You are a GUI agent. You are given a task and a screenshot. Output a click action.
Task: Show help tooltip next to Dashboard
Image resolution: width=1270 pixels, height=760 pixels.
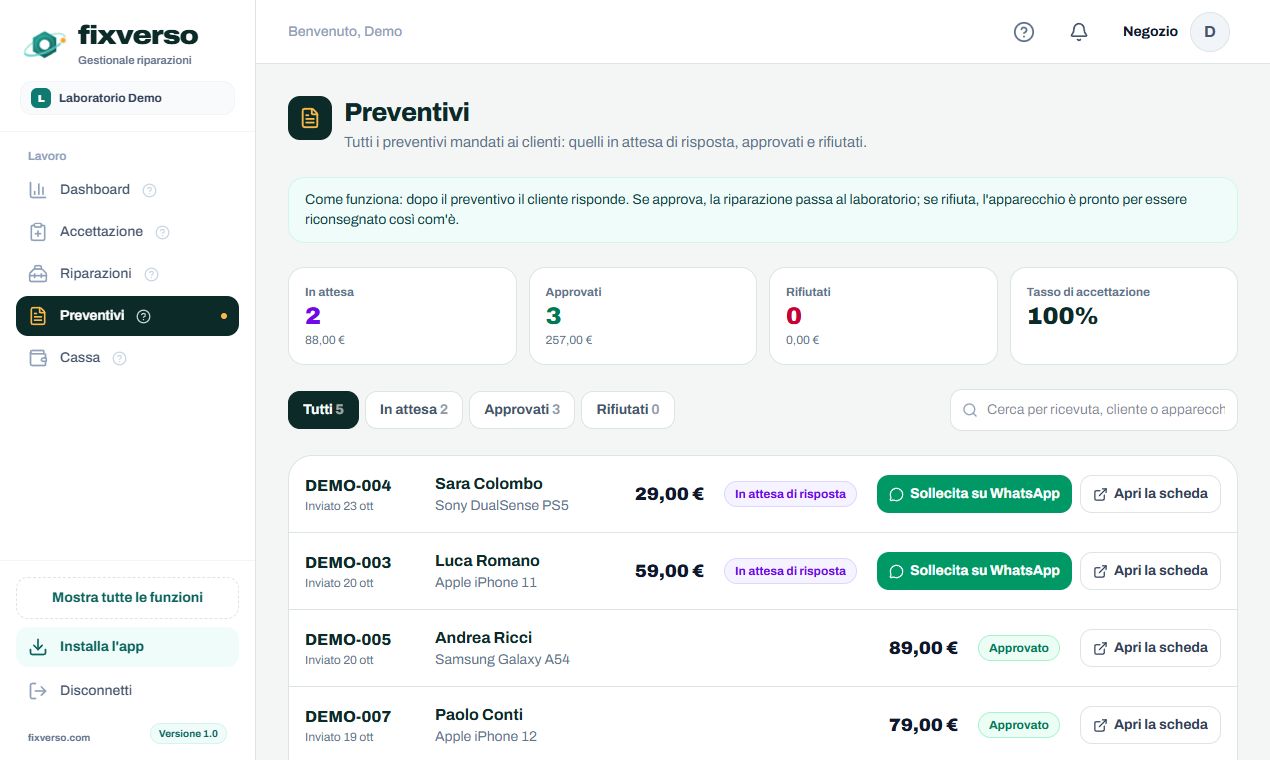(x=150, y=190)
